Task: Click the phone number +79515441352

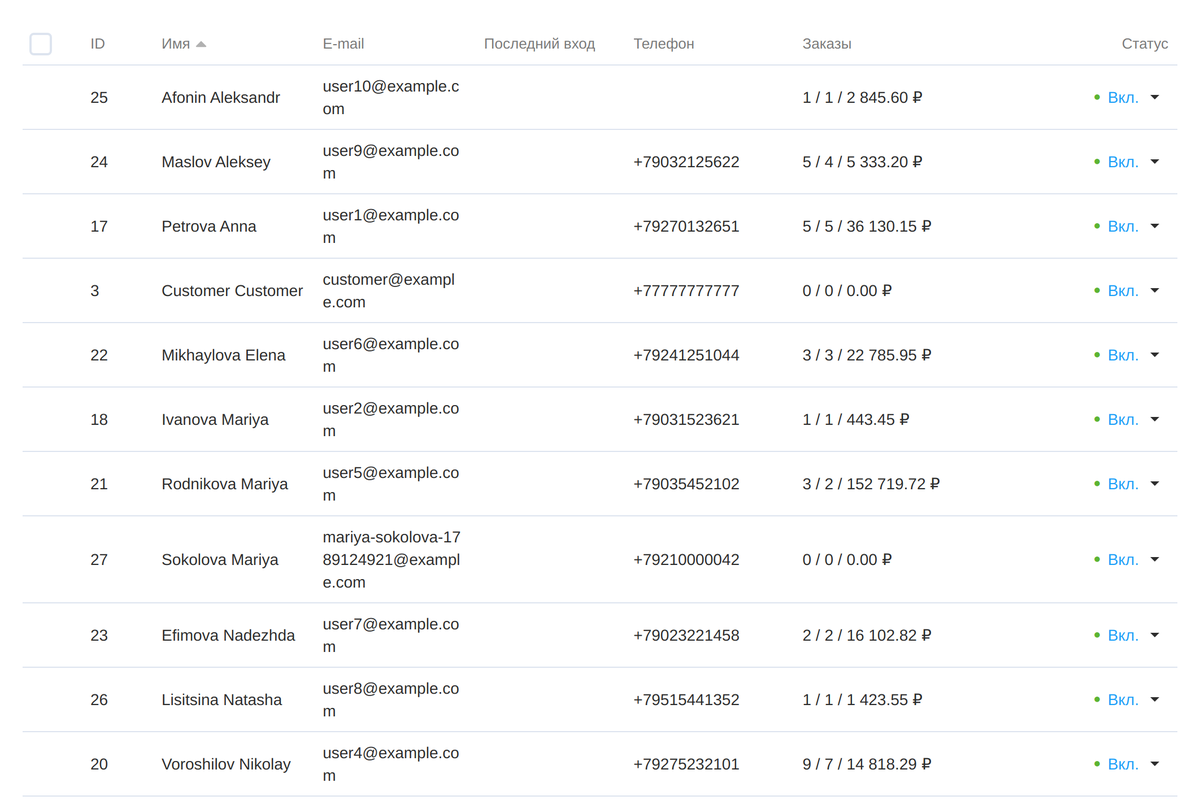Action: coord(686,700)
